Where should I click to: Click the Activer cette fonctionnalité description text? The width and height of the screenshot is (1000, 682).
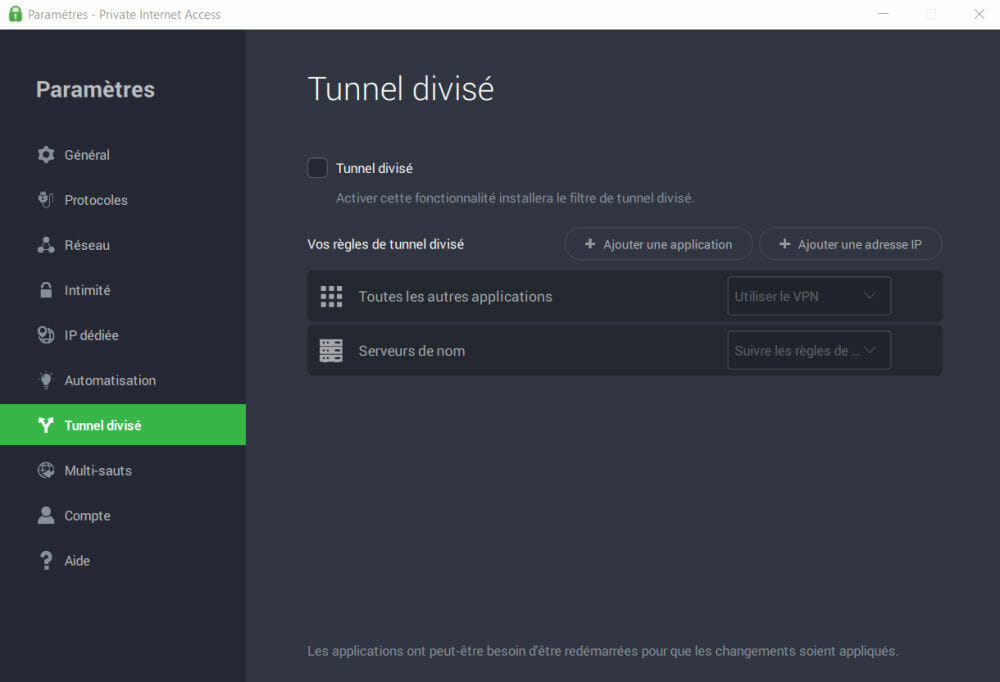coord(515,198)
